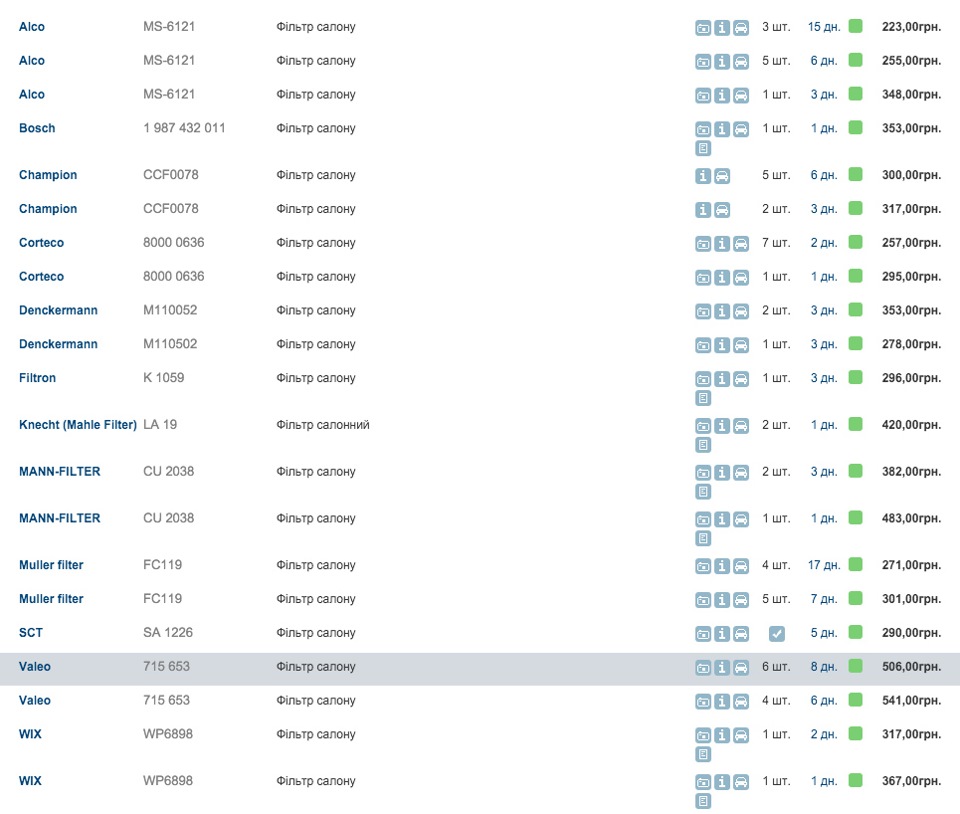Open Champion brand link in 300,00грн. row
This screenshot has height=814, width=960.
(48, 175)
